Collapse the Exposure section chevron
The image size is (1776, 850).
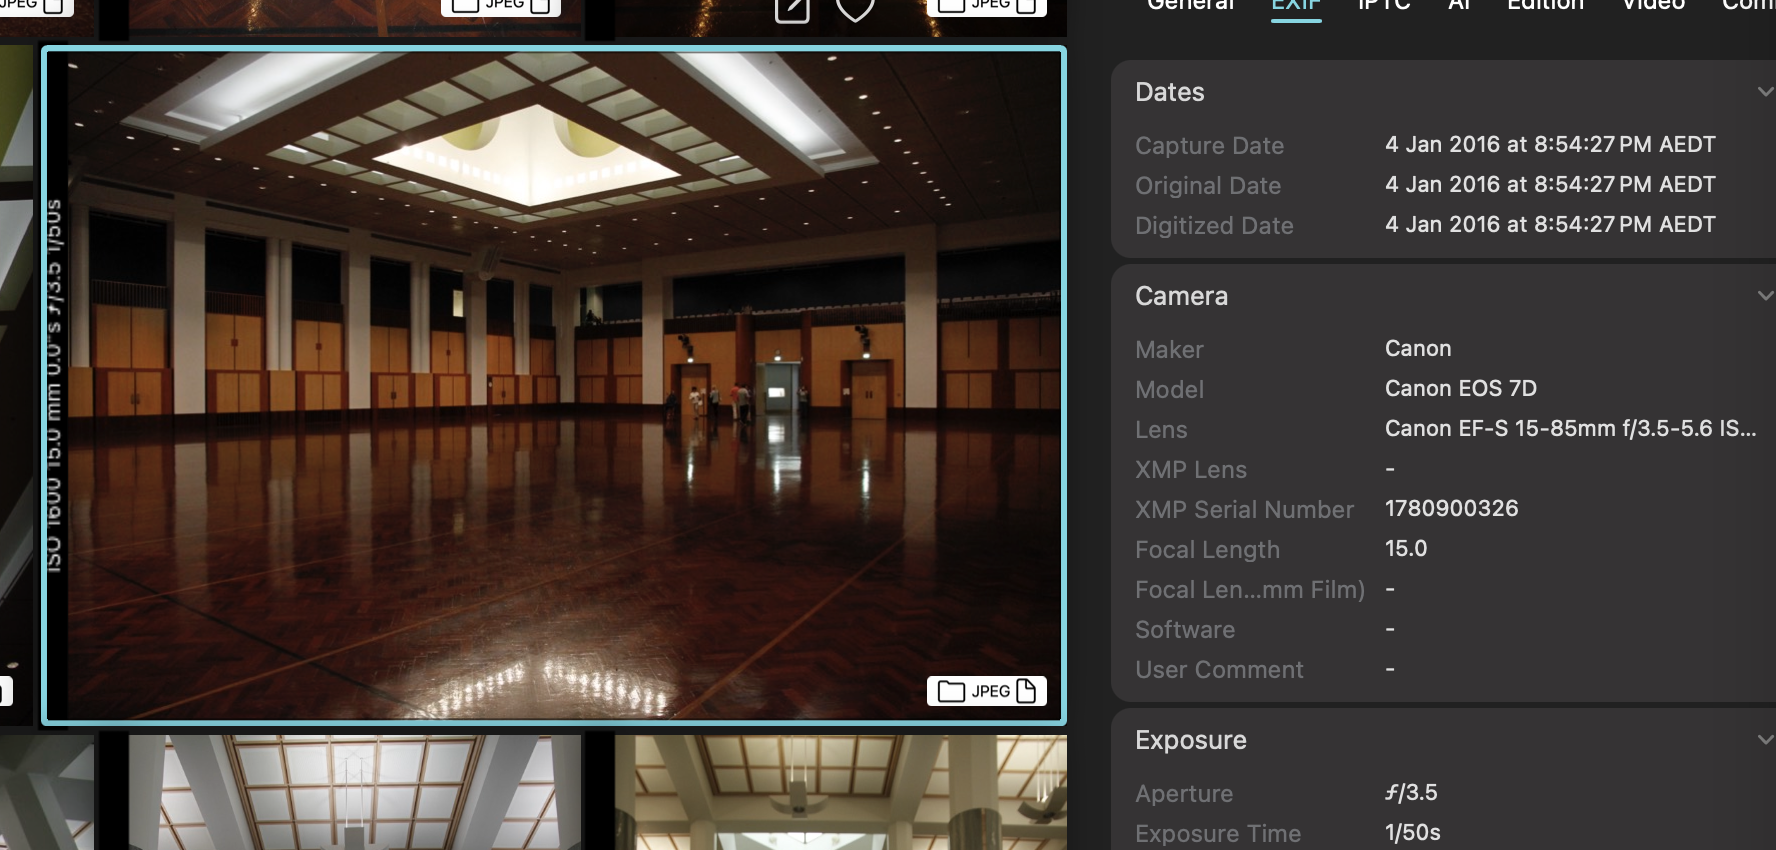pos(1764,740)
